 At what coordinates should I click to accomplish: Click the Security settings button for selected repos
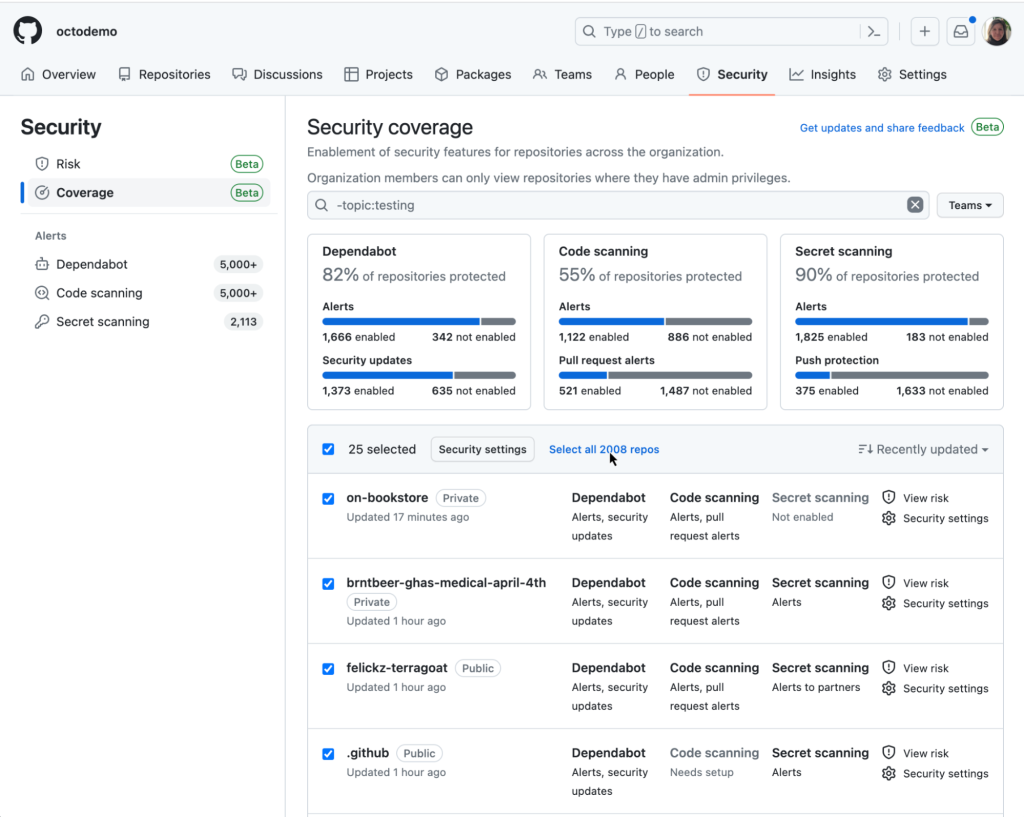coord(482,450)
